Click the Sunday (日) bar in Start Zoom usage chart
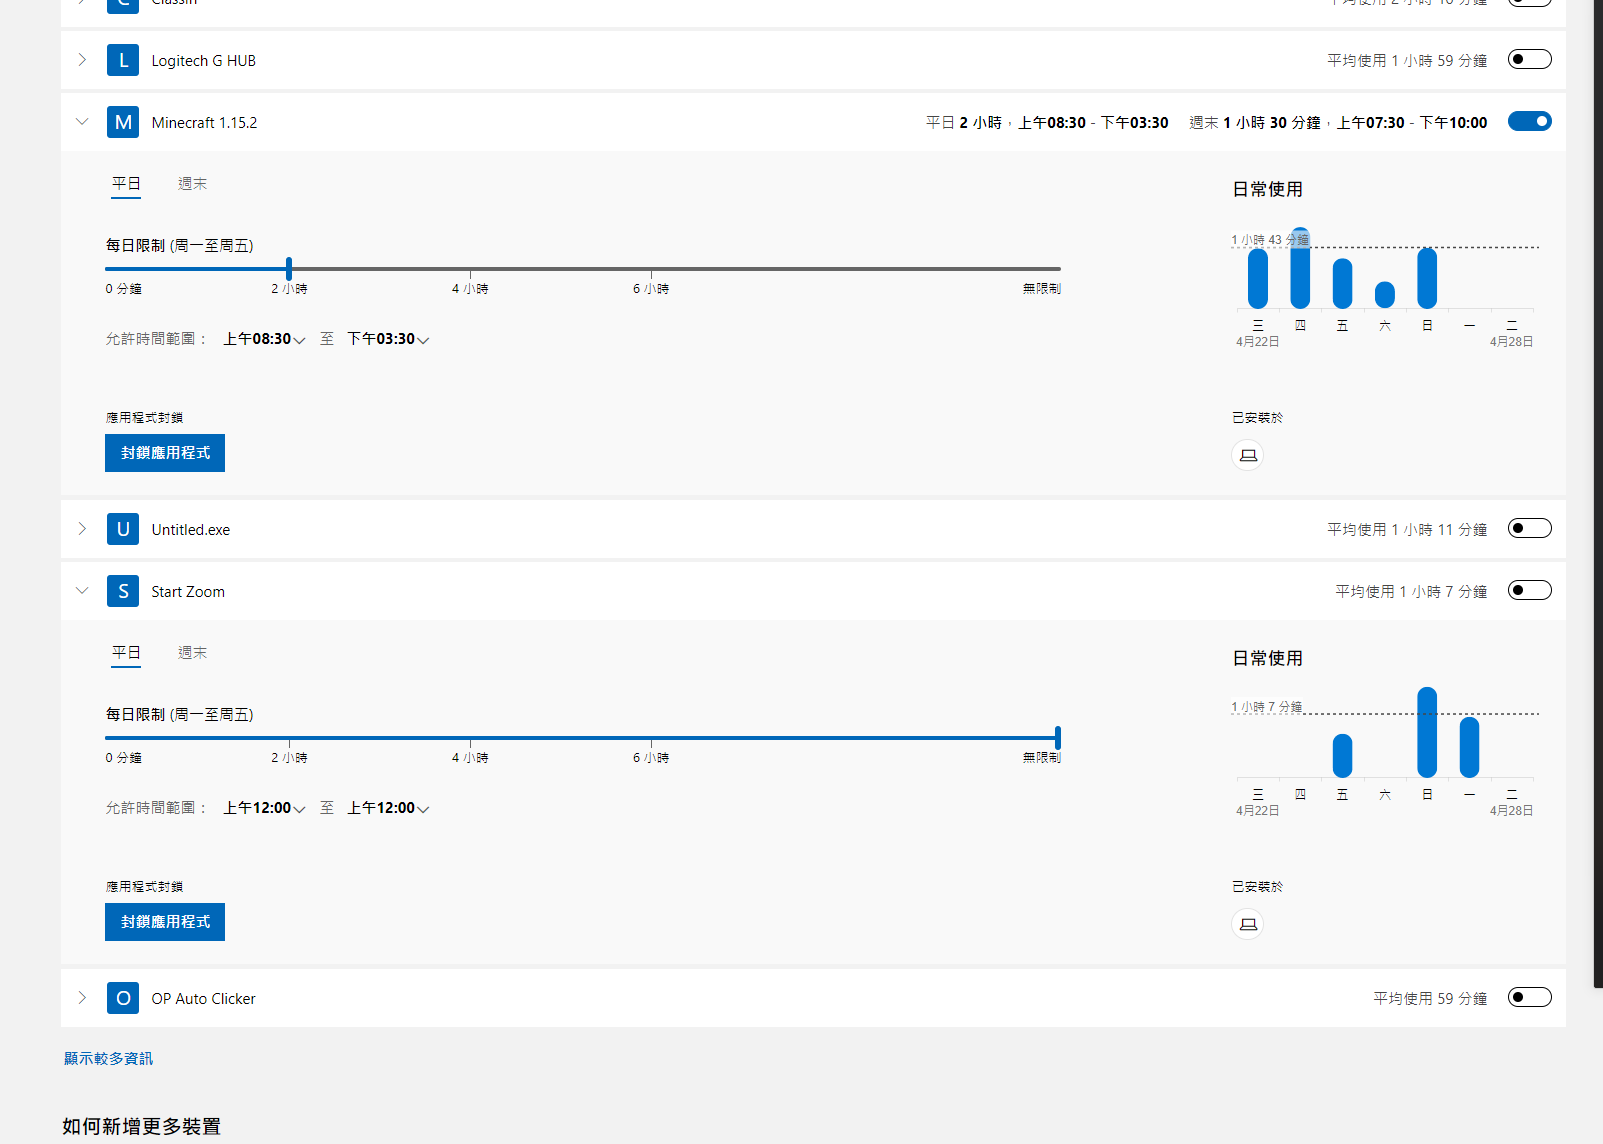The width and height of the screenshot is (1603, 1144). point(1427,732)
